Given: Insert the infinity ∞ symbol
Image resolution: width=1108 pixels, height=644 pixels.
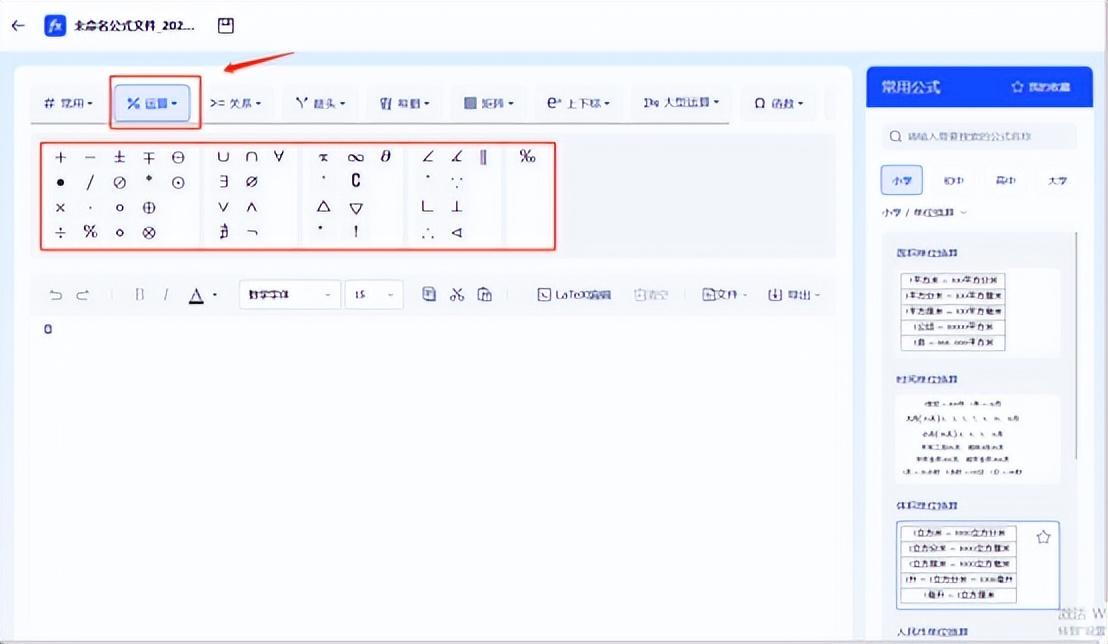Looking at the screenshot, I should (x=355, y=157).
